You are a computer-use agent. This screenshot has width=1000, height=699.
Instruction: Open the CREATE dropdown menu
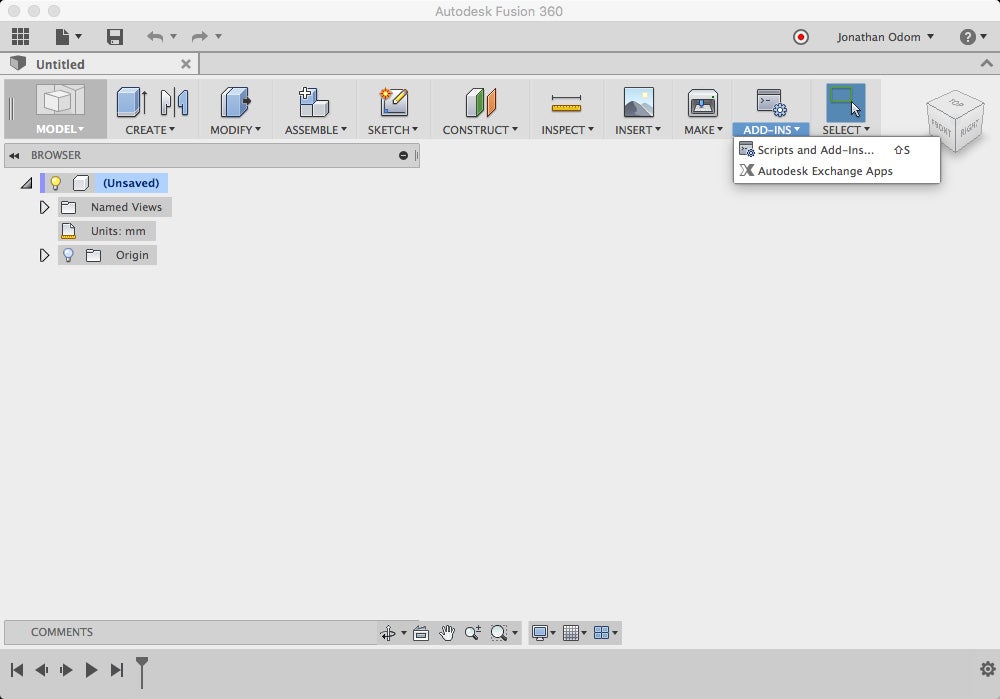pyautogui.click(x=150, y=129)
